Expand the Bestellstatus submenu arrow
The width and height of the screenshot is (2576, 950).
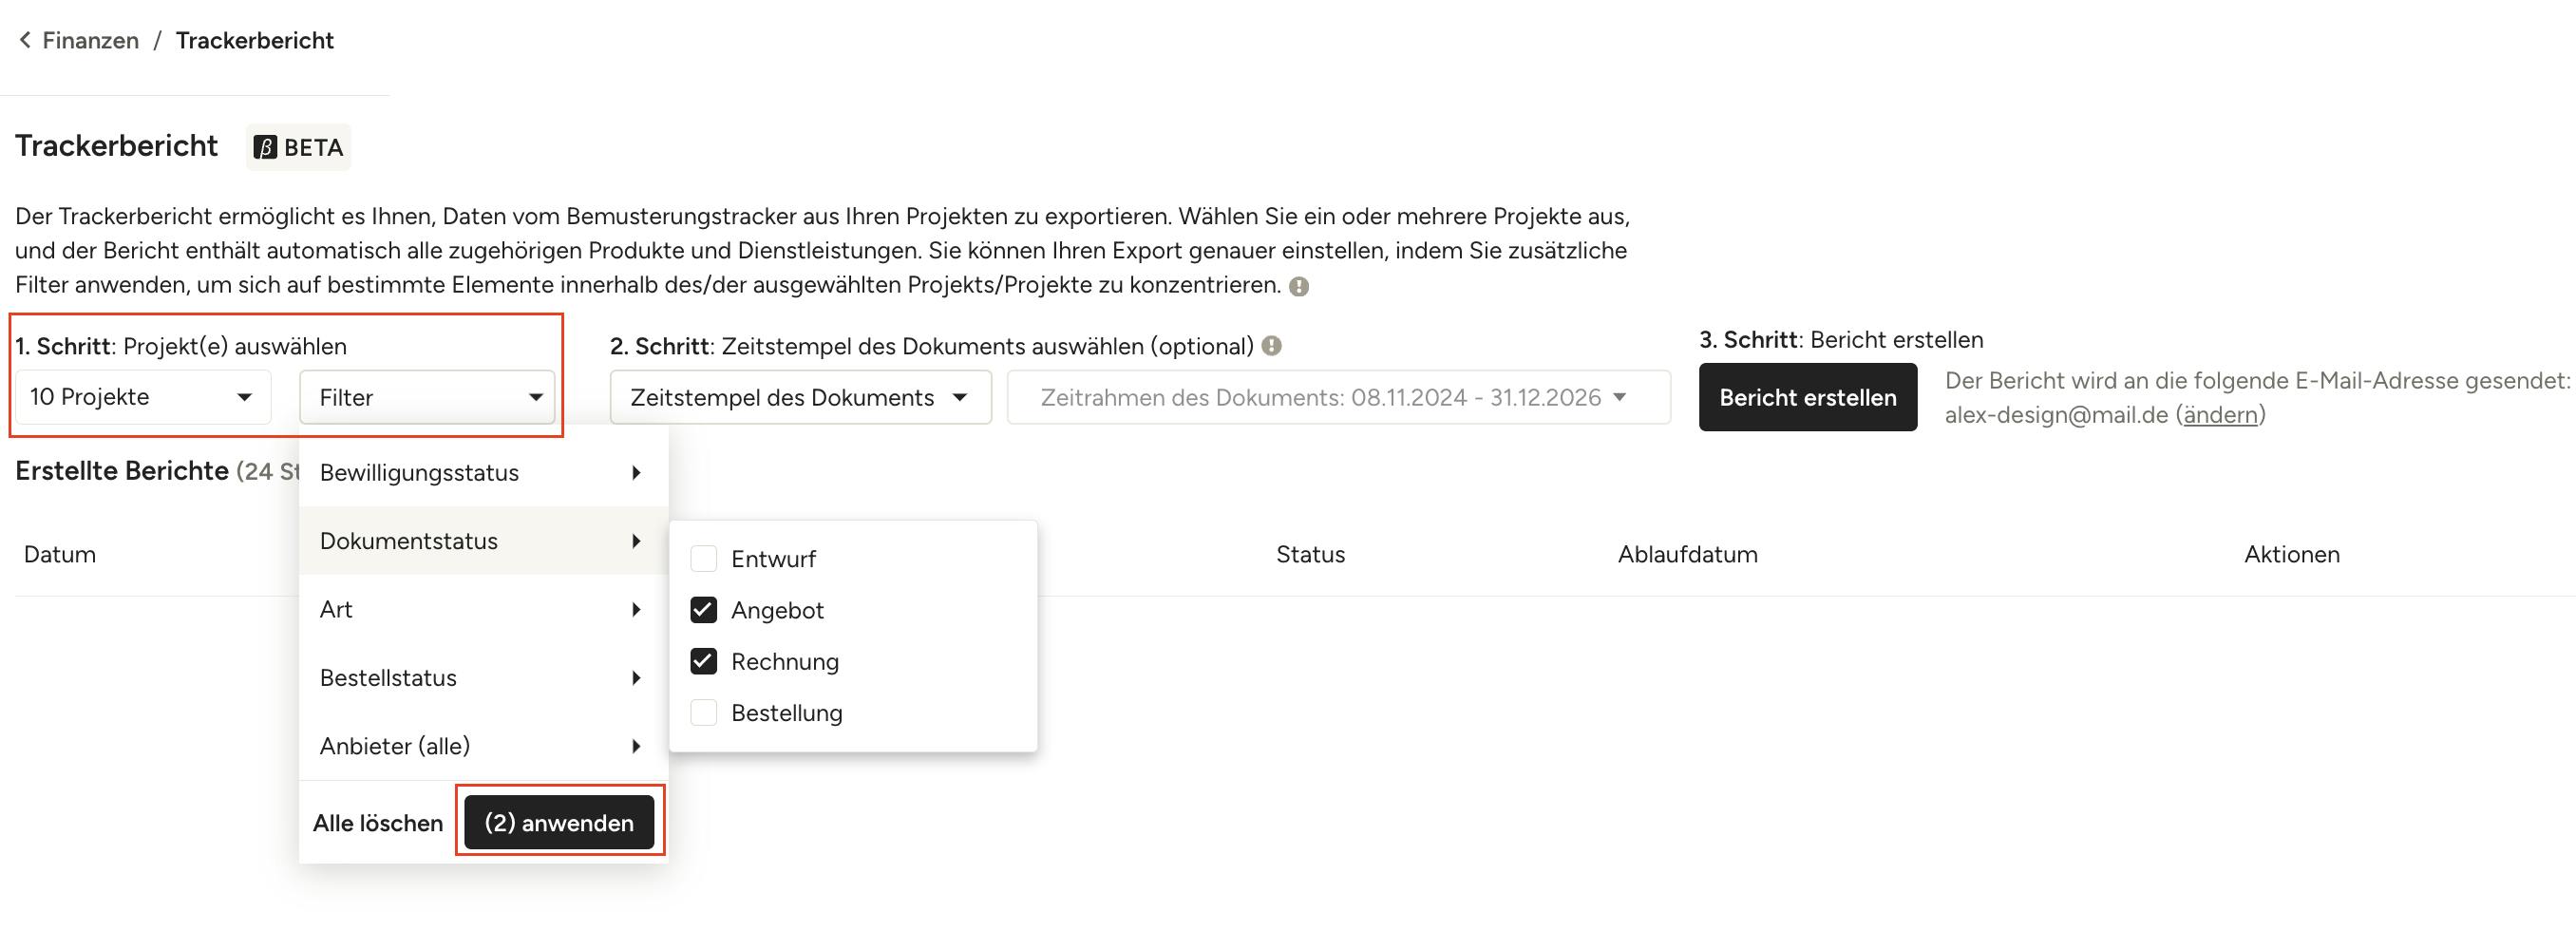tap(636, 678)
